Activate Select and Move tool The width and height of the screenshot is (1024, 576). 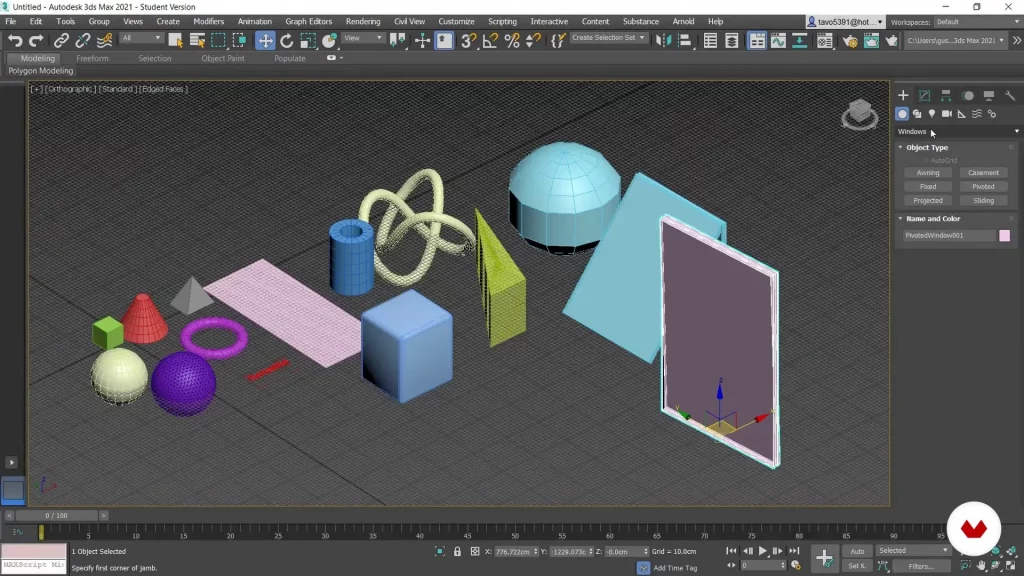[x=265, y=40]
